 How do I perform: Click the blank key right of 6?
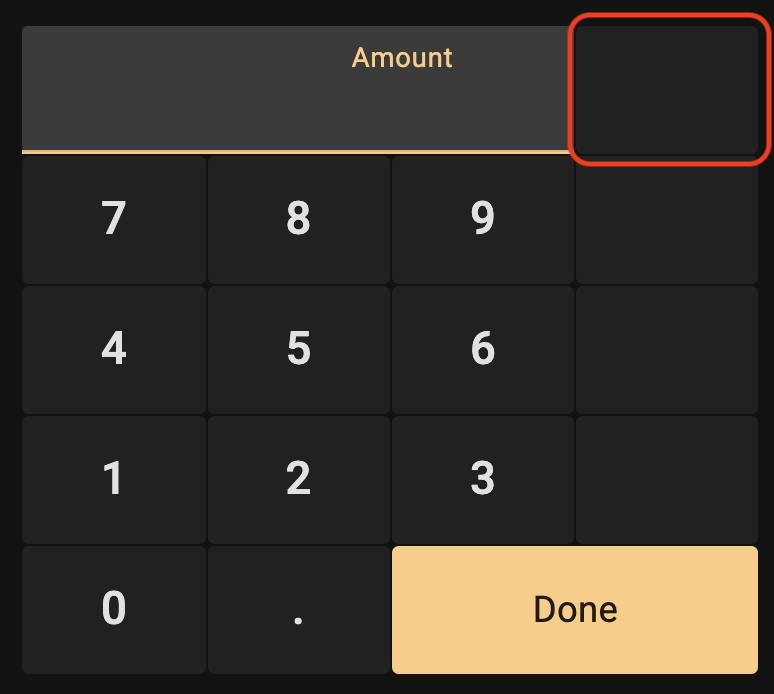coord(667,349)
